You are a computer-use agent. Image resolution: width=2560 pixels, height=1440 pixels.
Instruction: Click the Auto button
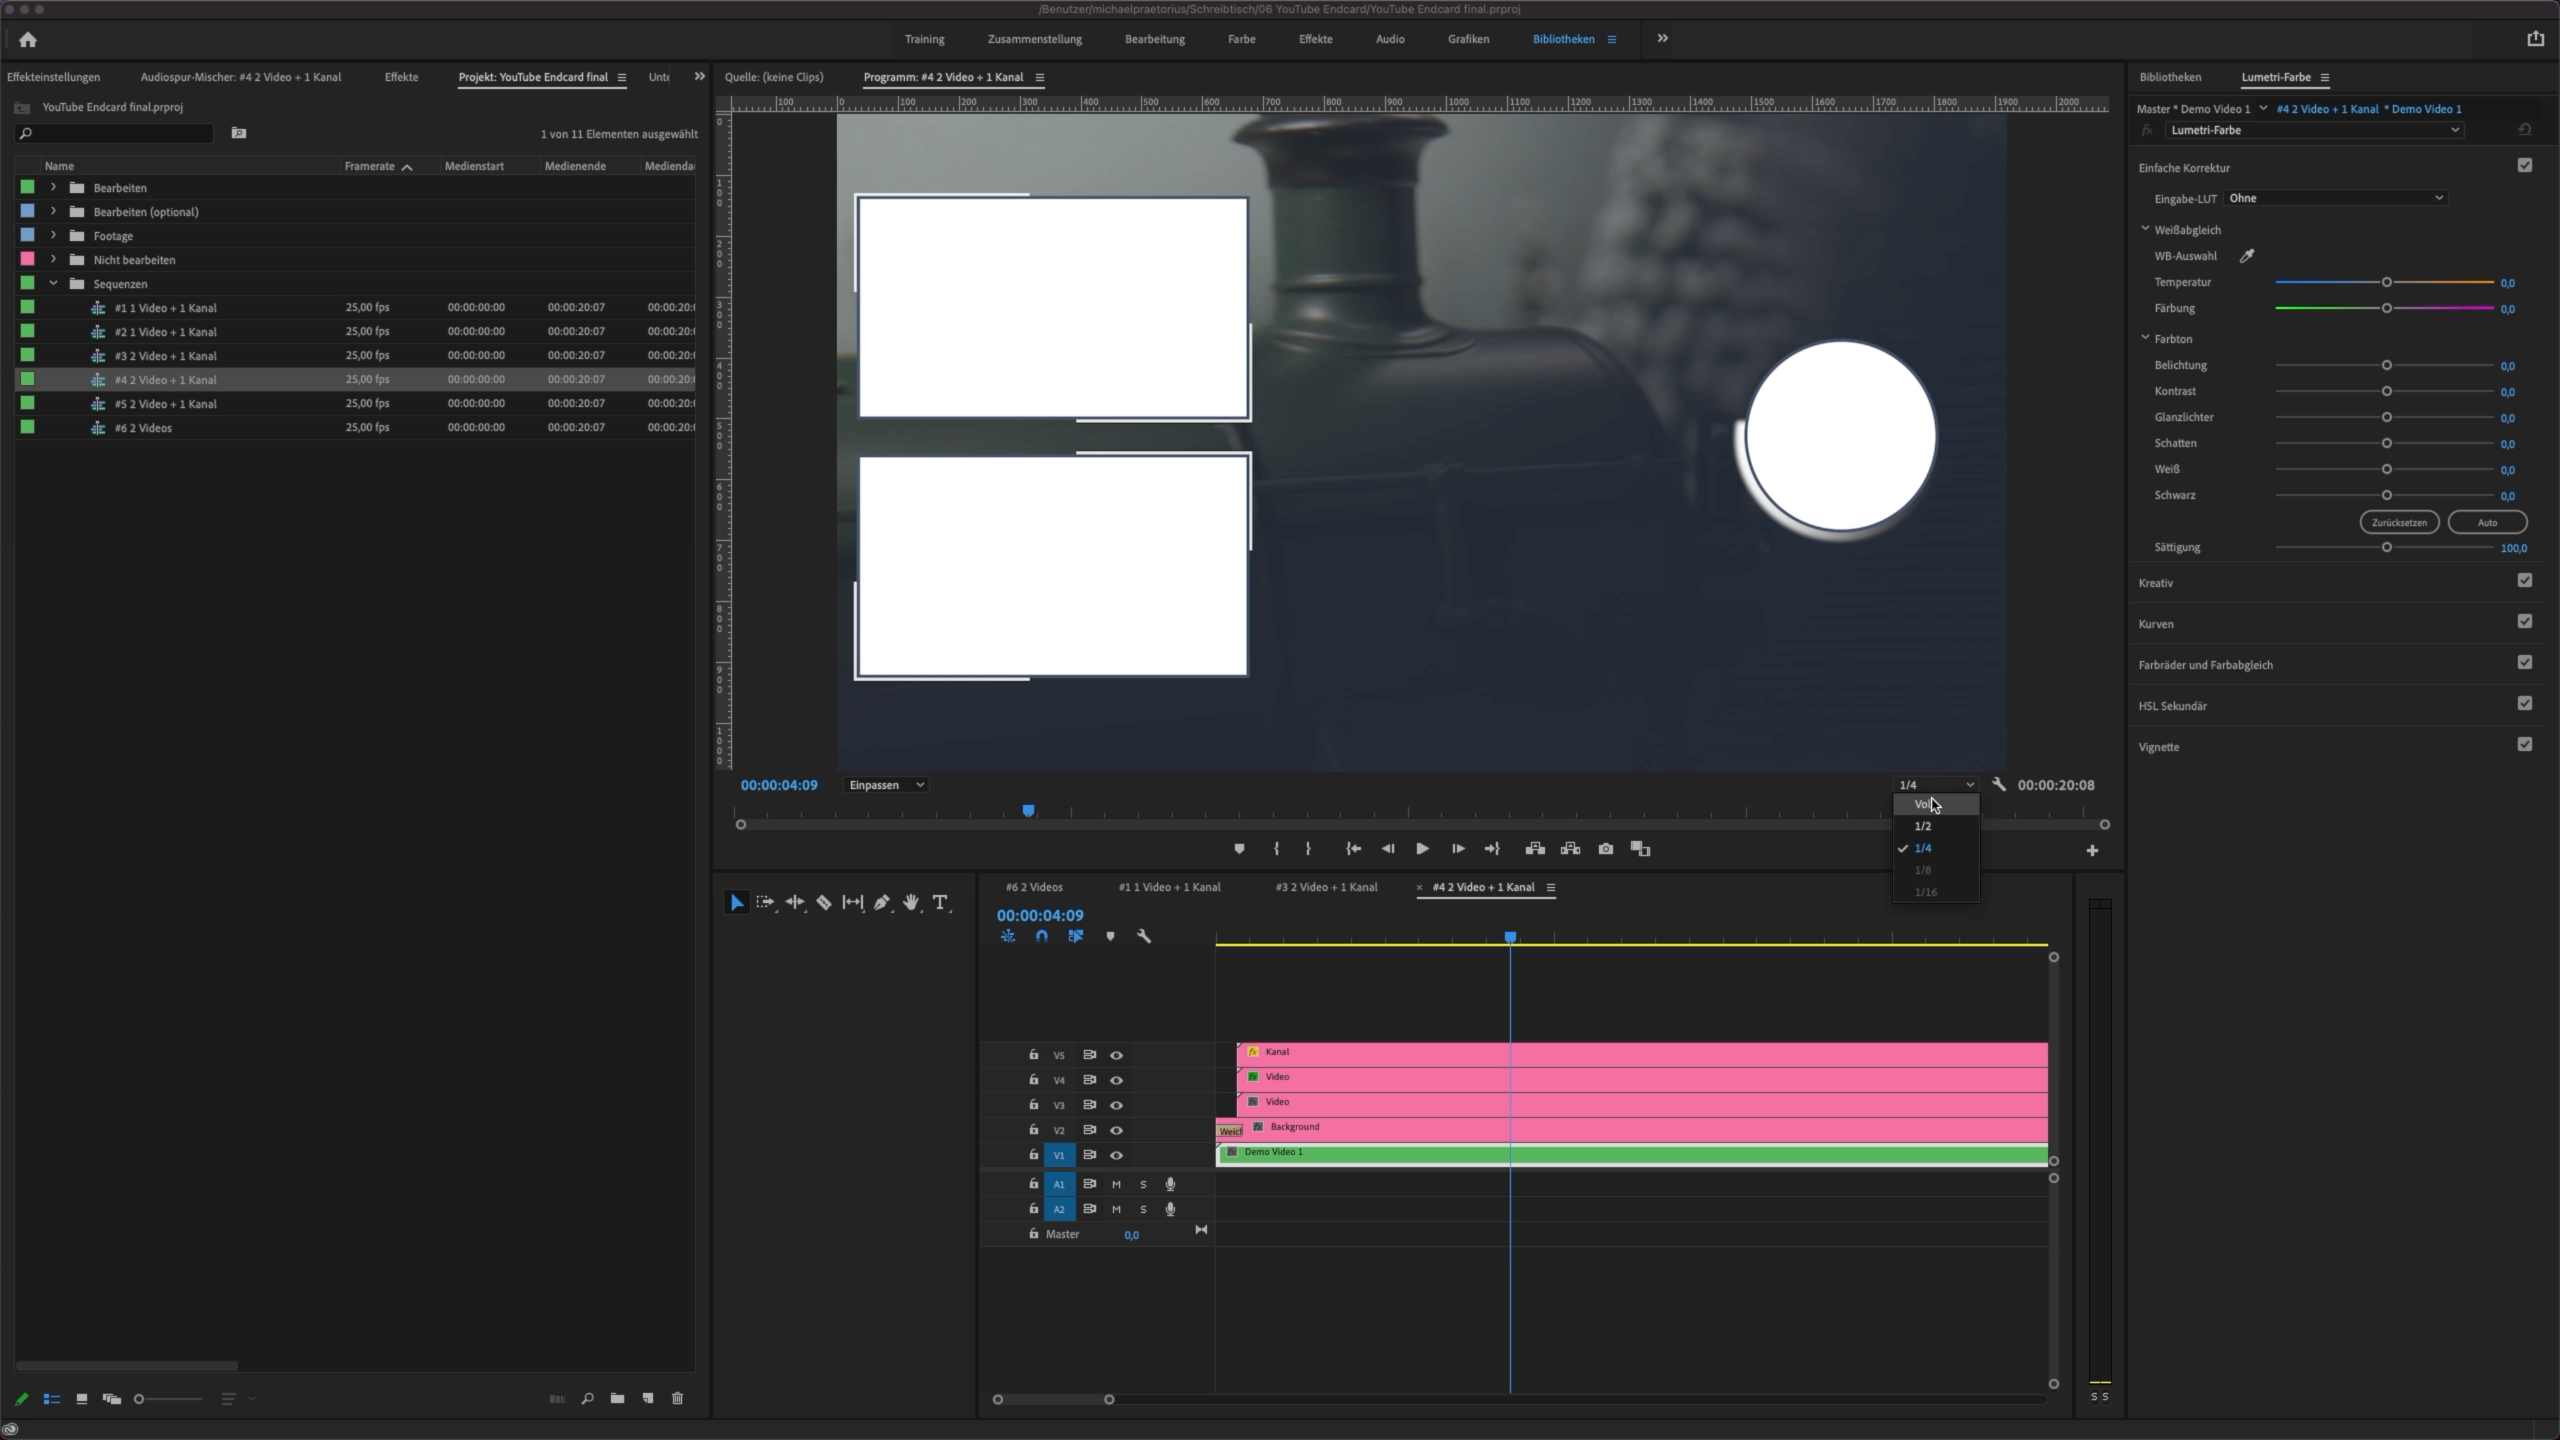(x=2487, y=522)
